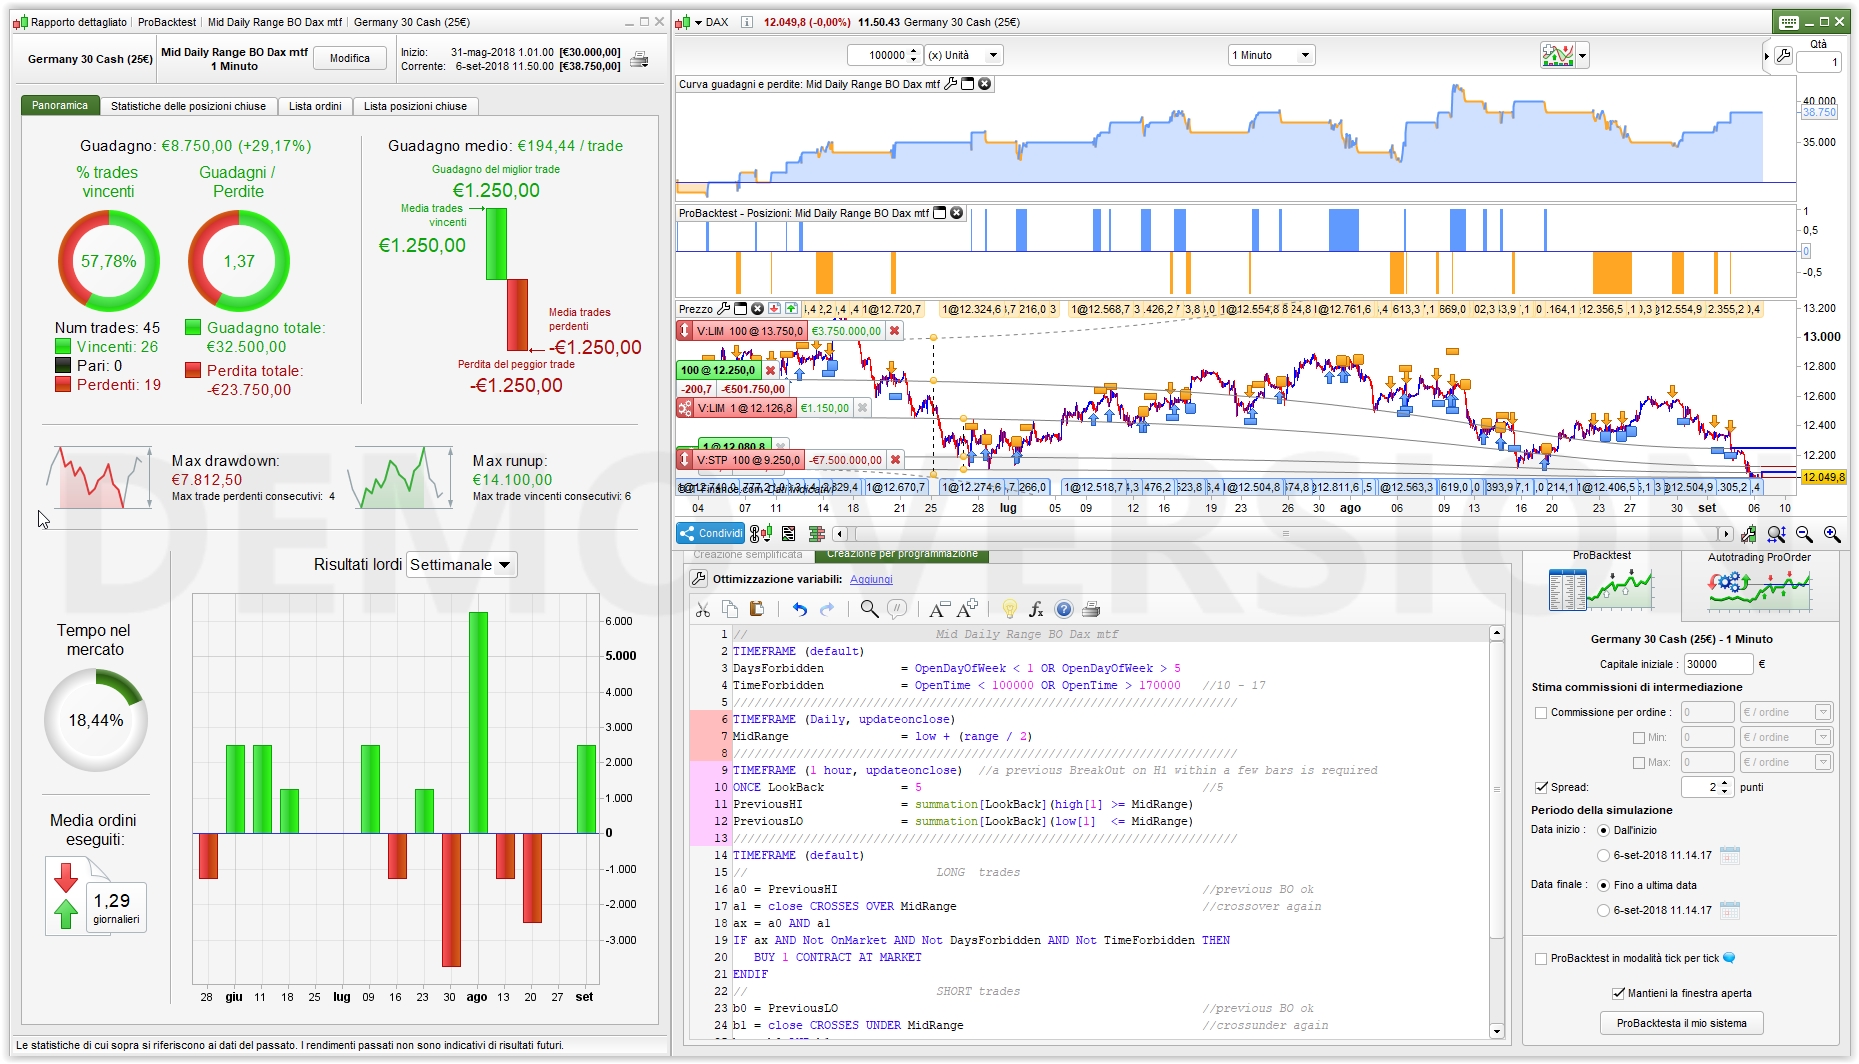Image resolution: width=1859 pixels, height=1064 pixels.
Task: Click the Modifica button
Action: (x=350, y=59)
